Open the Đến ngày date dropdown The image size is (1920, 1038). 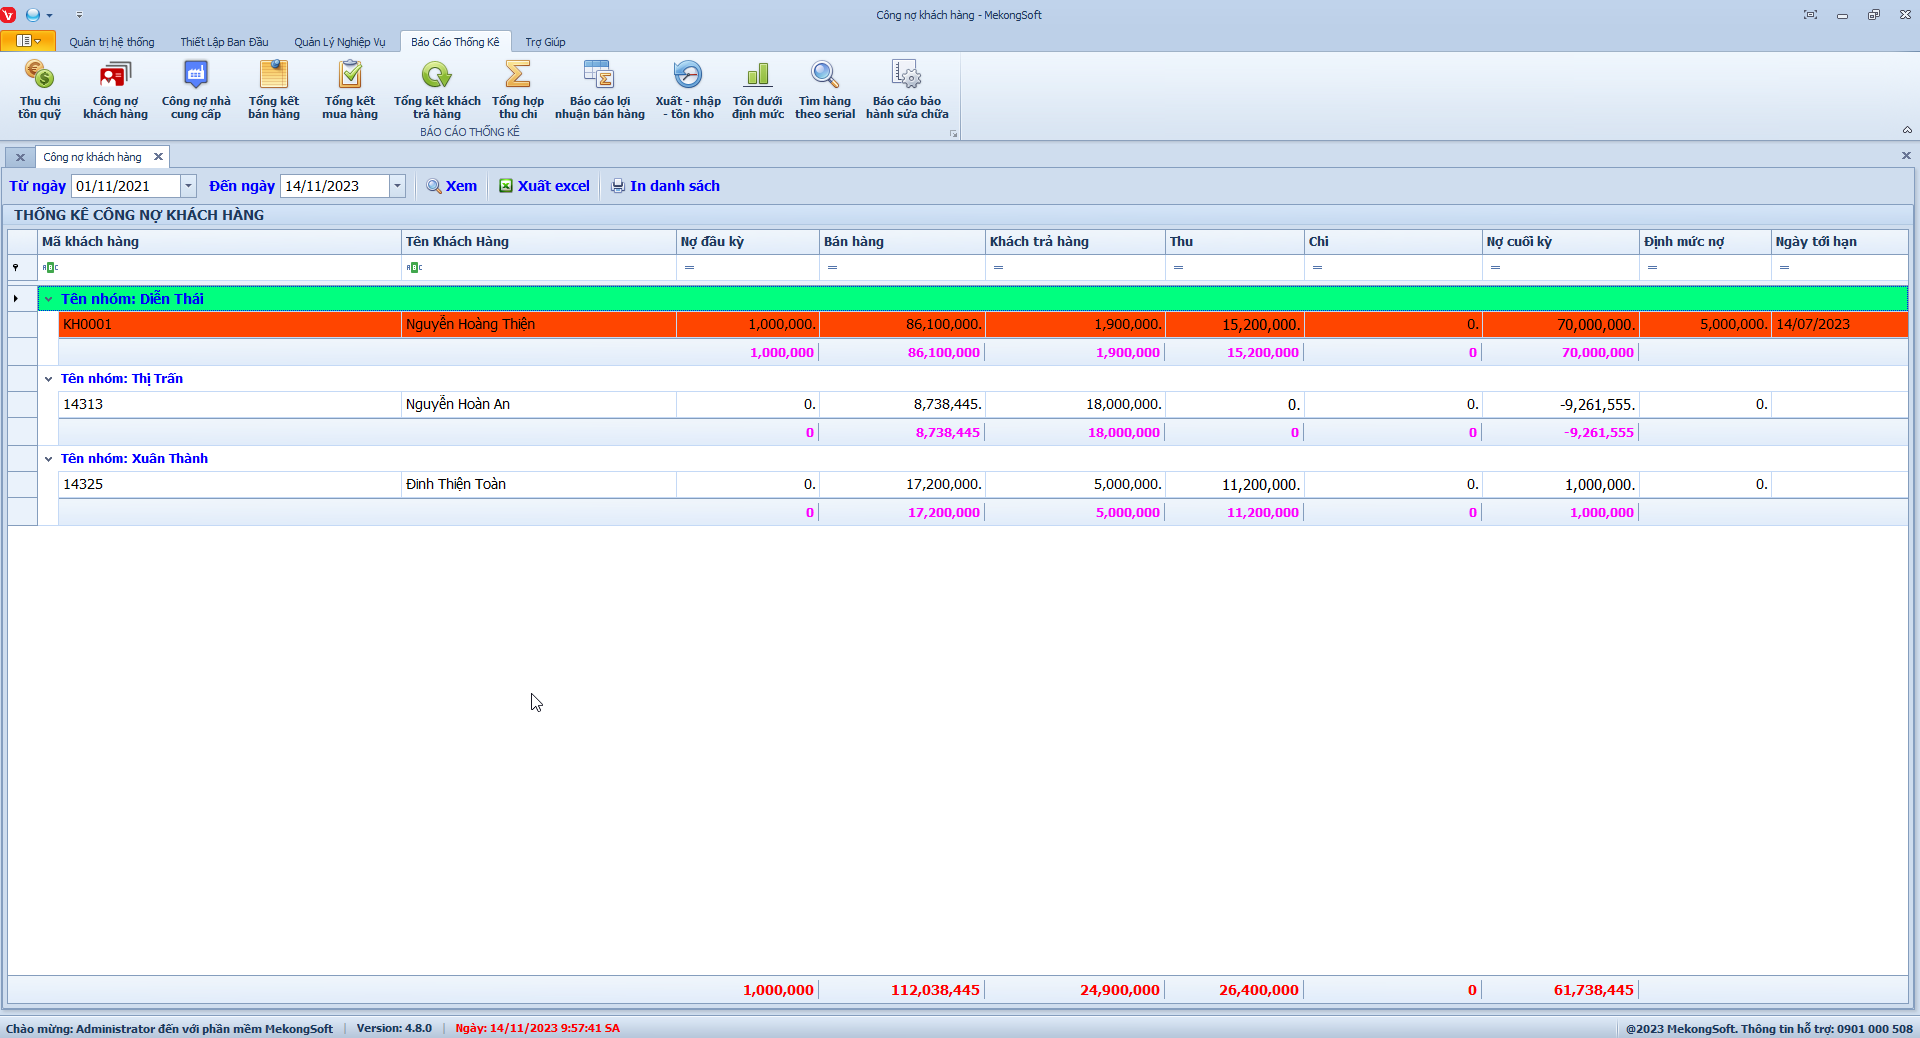tap(397, 186)
